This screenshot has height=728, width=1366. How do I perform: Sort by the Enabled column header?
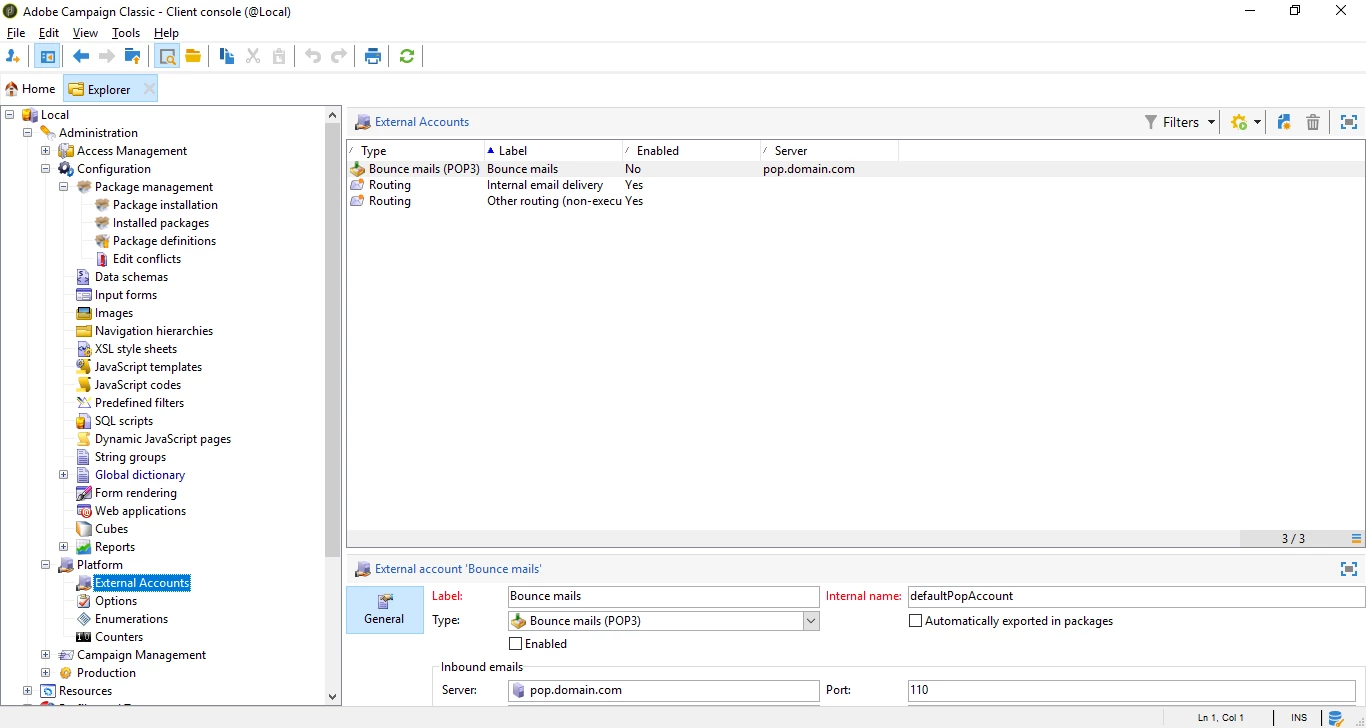coord(691,151)
